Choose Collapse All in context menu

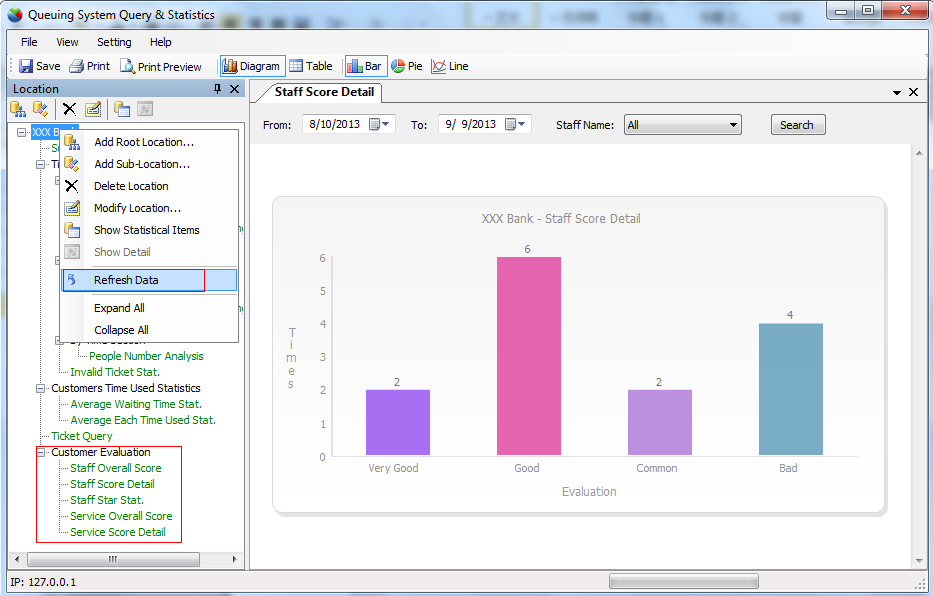tap(149, 330)
